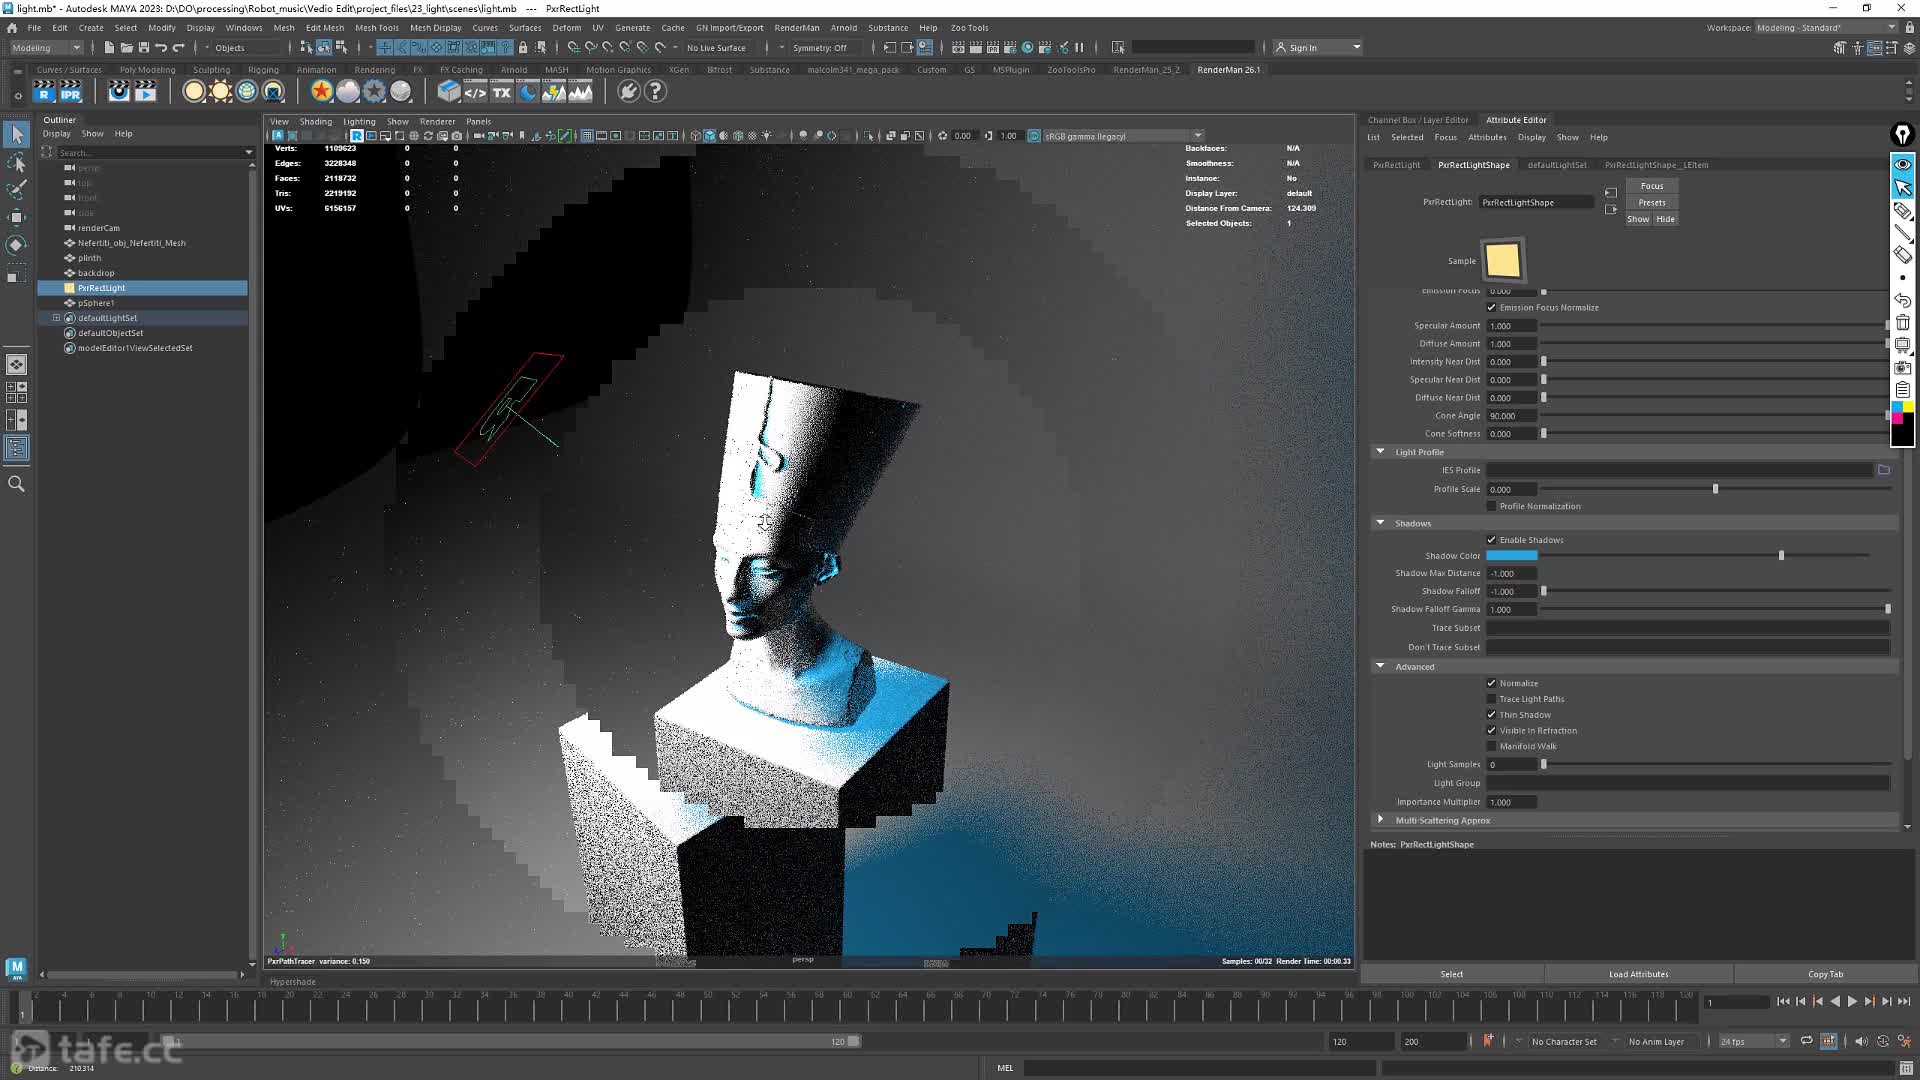
Task: Activate the Select tool arrow in the left toolbox
Action: [x=17, y=134]
